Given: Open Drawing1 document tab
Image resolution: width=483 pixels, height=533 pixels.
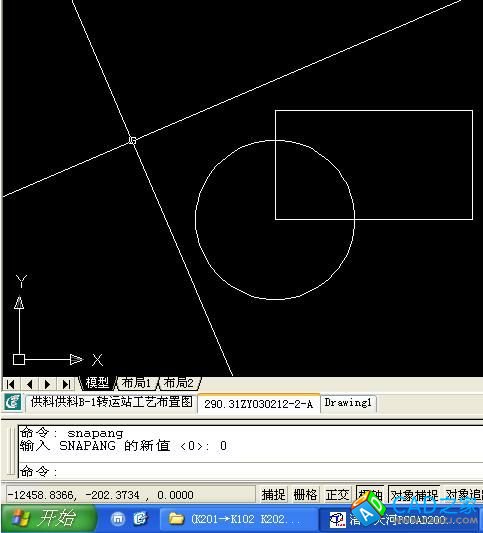Looking at the screenshot, I should click(x=348, y=403).
